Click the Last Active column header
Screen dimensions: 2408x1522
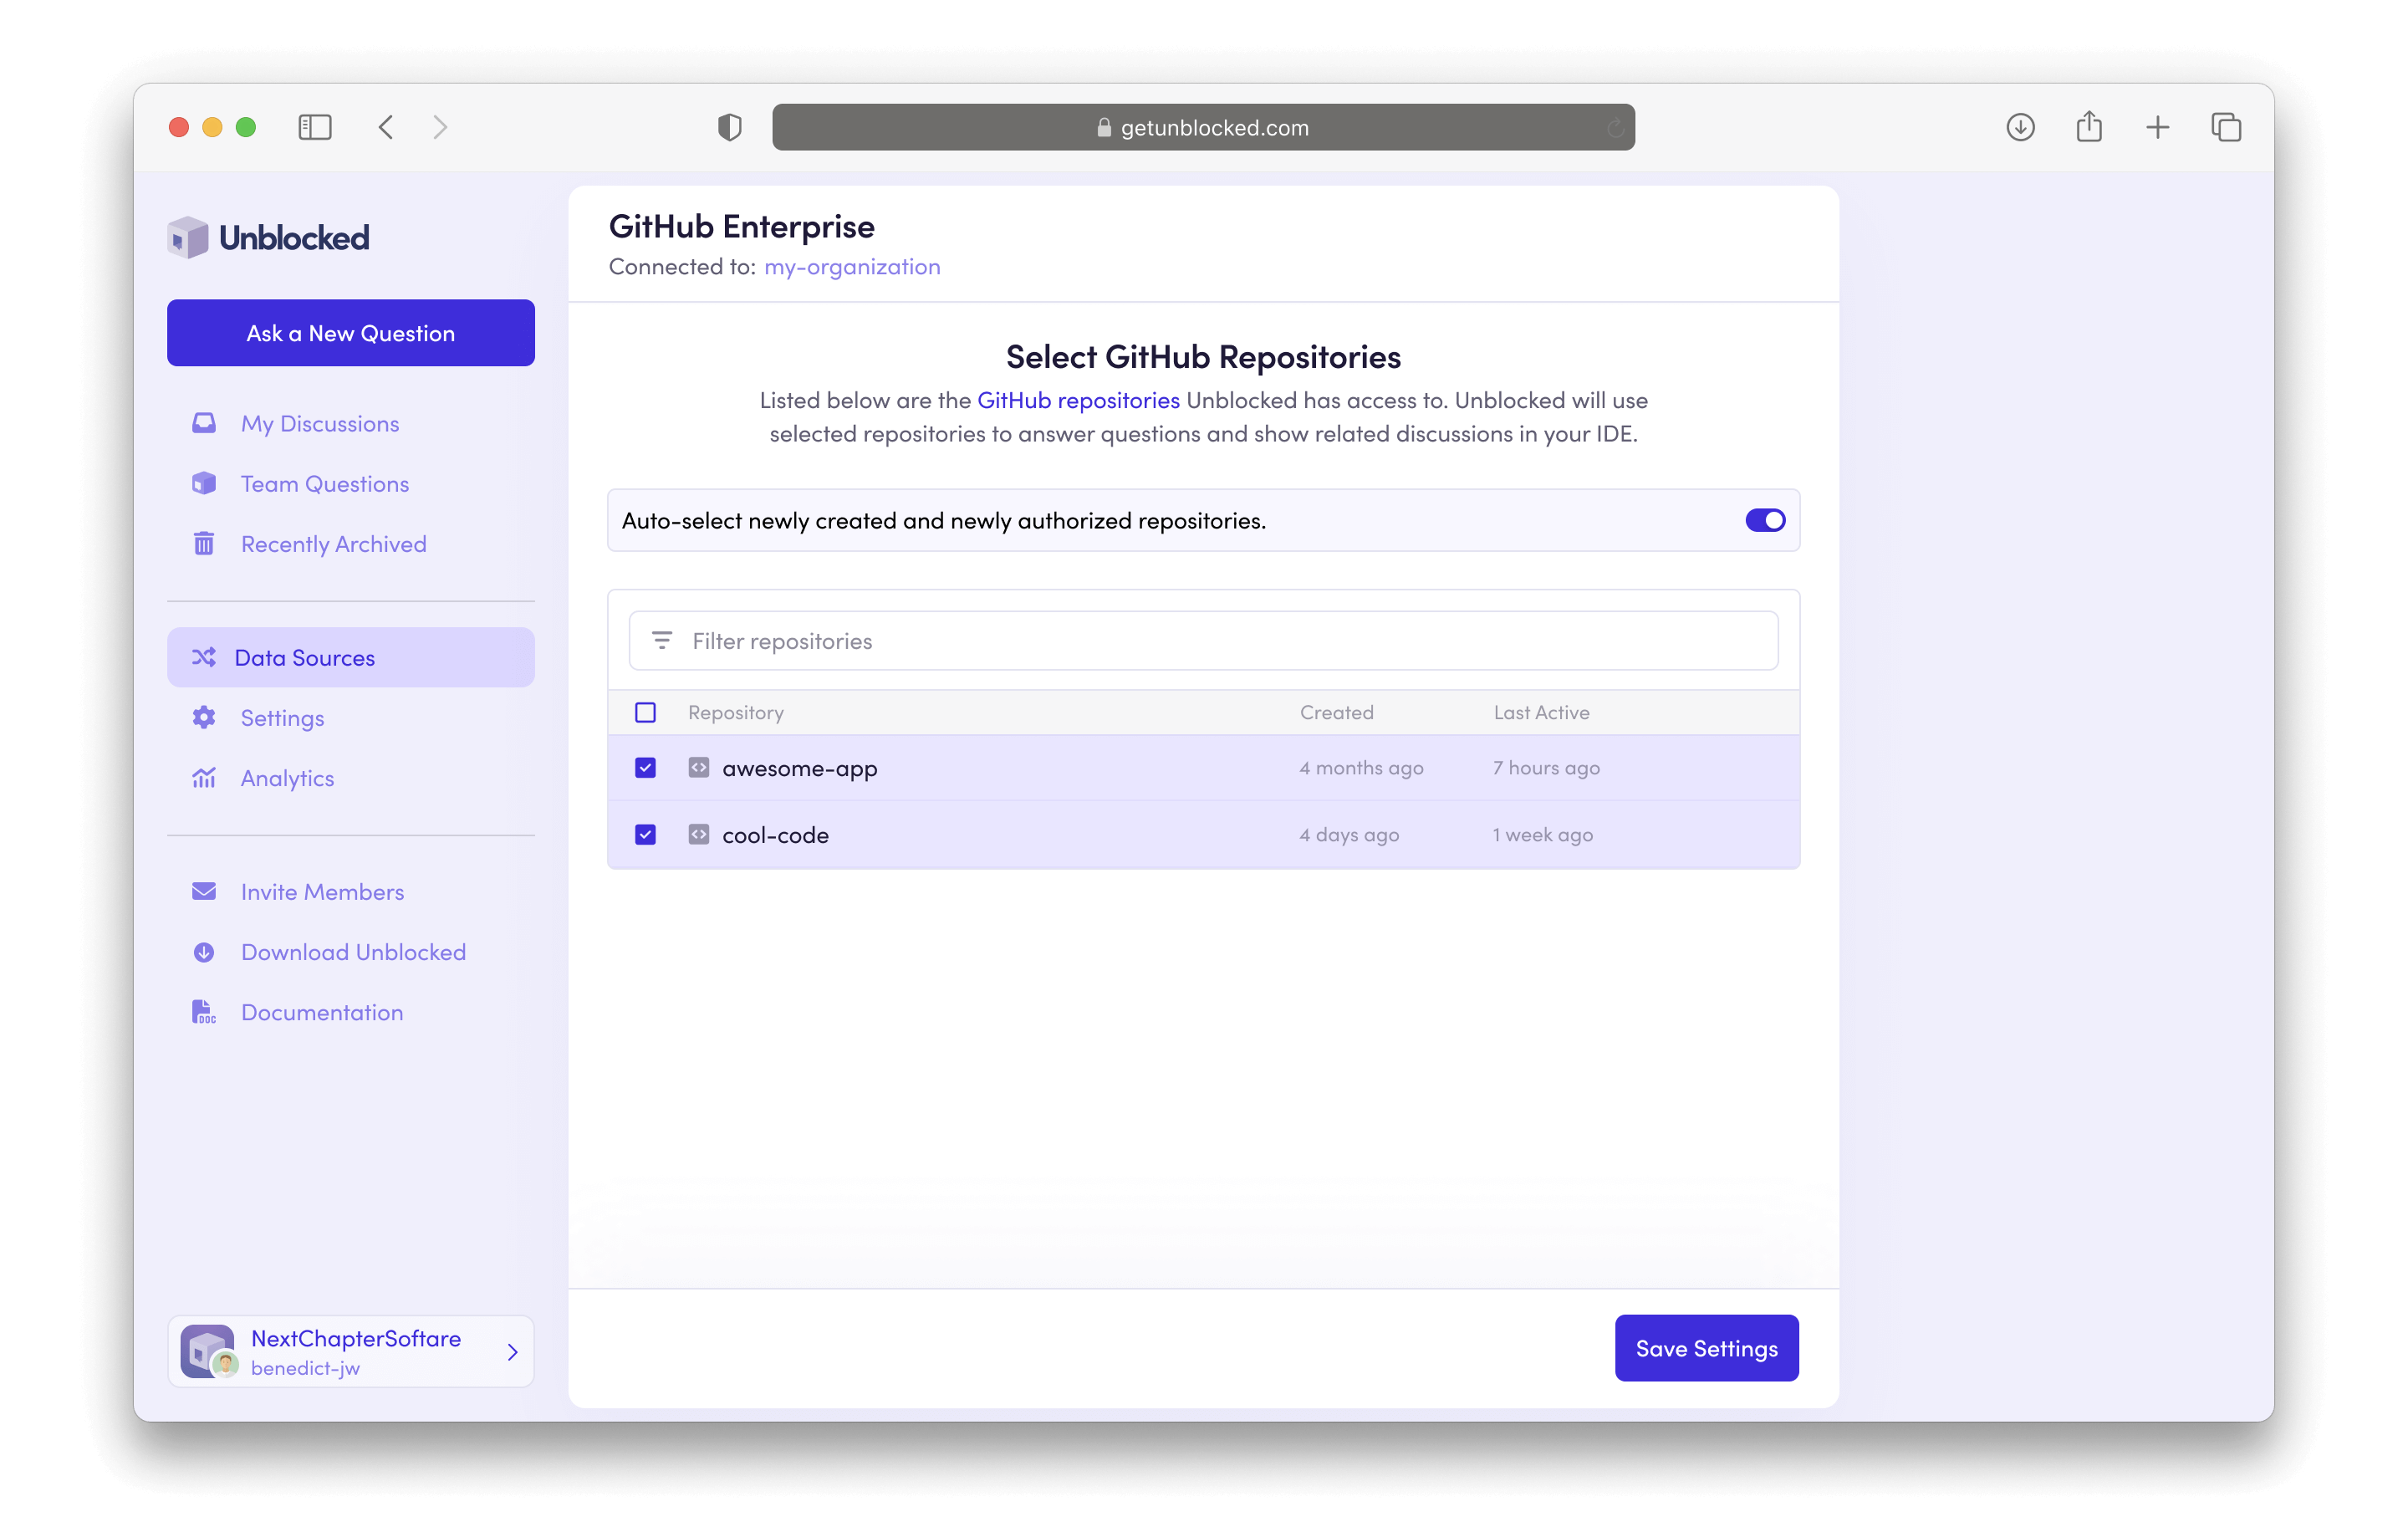pos(1541,712)
